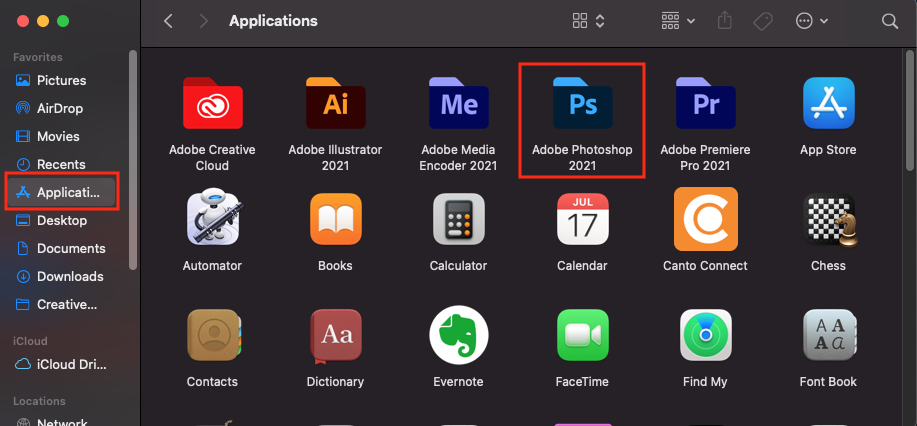
Task: Click the "Canto Connect" label text
Action: point(705,266)
